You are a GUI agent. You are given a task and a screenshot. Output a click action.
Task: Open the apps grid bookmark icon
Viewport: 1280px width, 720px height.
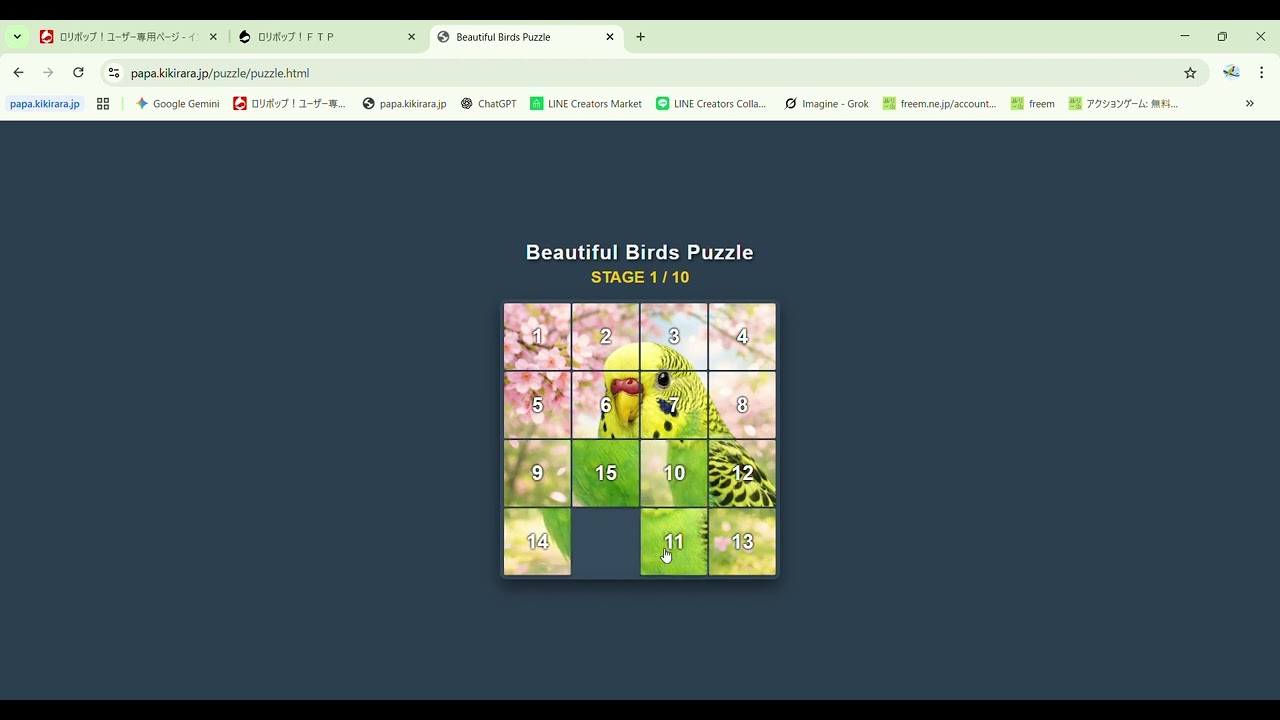pyautogui.click(x=103, y=104)
